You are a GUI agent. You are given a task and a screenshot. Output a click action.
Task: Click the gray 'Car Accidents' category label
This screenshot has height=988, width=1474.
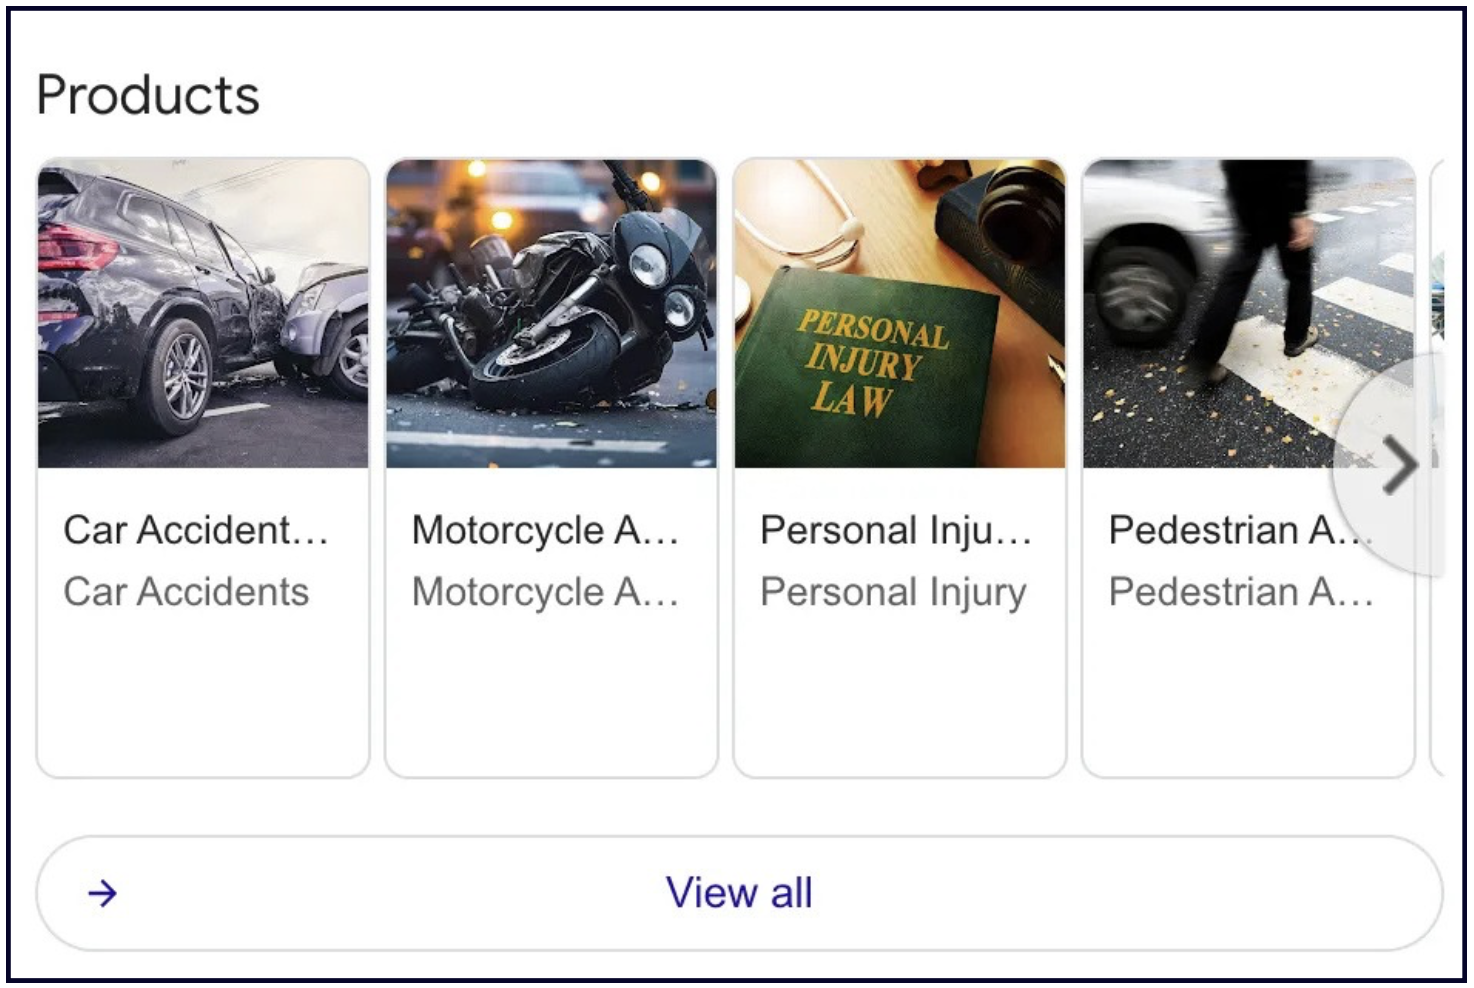click(x=186, y=592)
